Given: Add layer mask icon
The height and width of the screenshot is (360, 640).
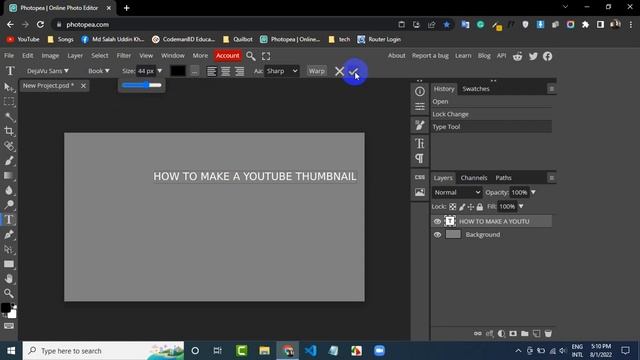Looking at the screenshot, I should 513,333.
